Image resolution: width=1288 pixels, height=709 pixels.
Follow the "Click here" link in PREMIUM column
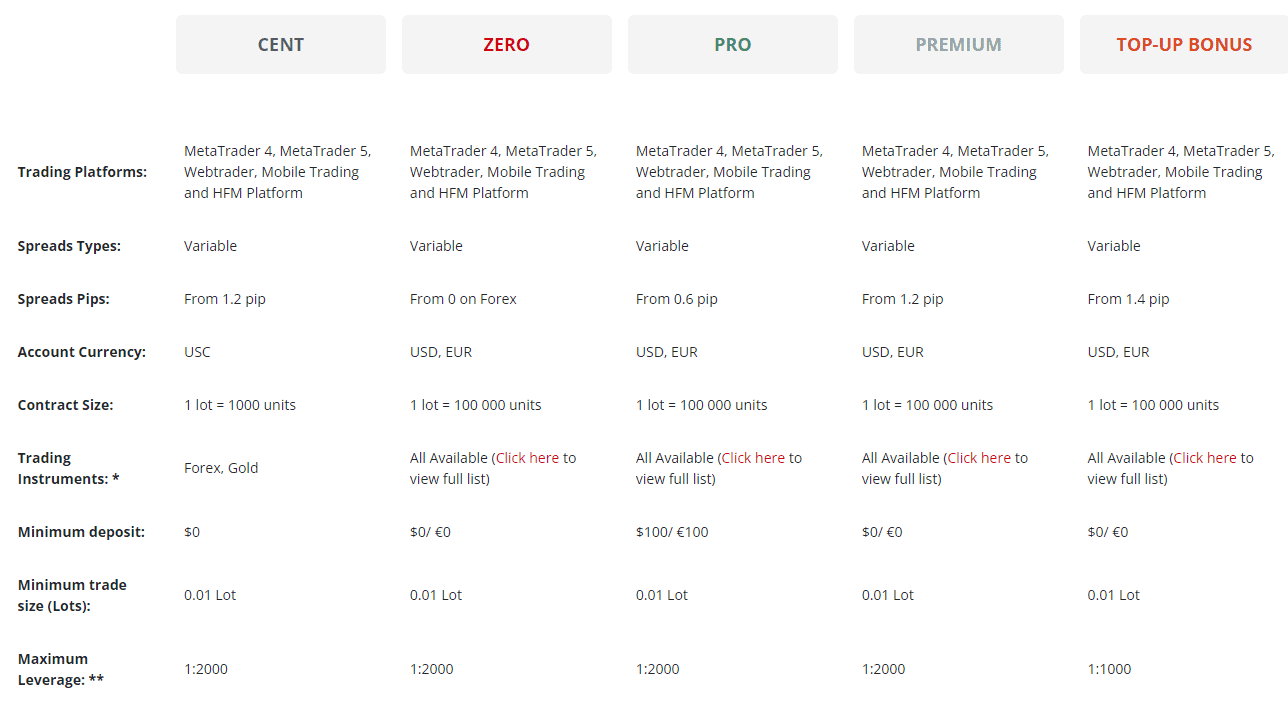(979, 458)
